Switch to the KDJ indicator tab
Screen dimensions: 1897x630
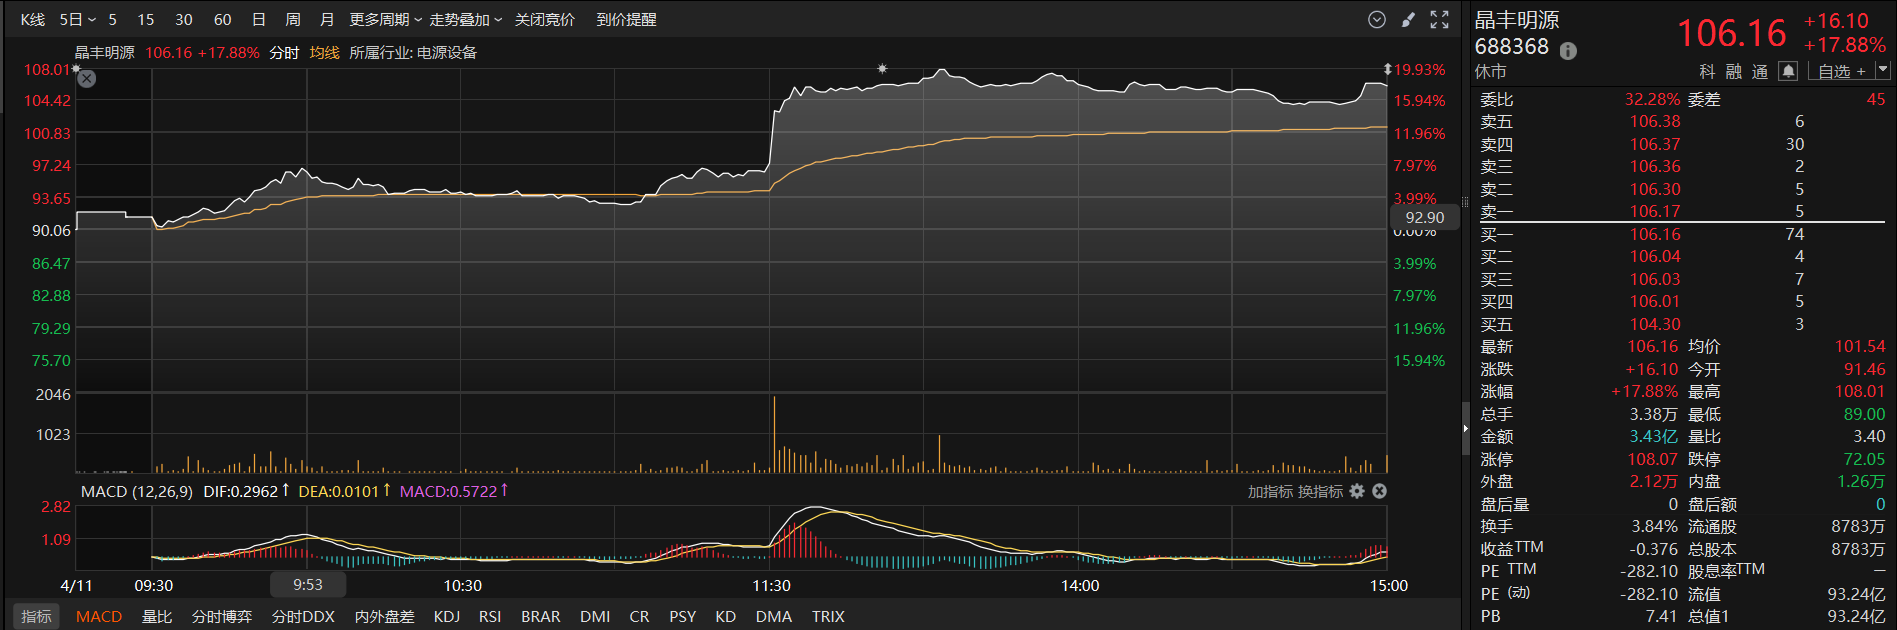pyautogui.click(x=446, y=617)
